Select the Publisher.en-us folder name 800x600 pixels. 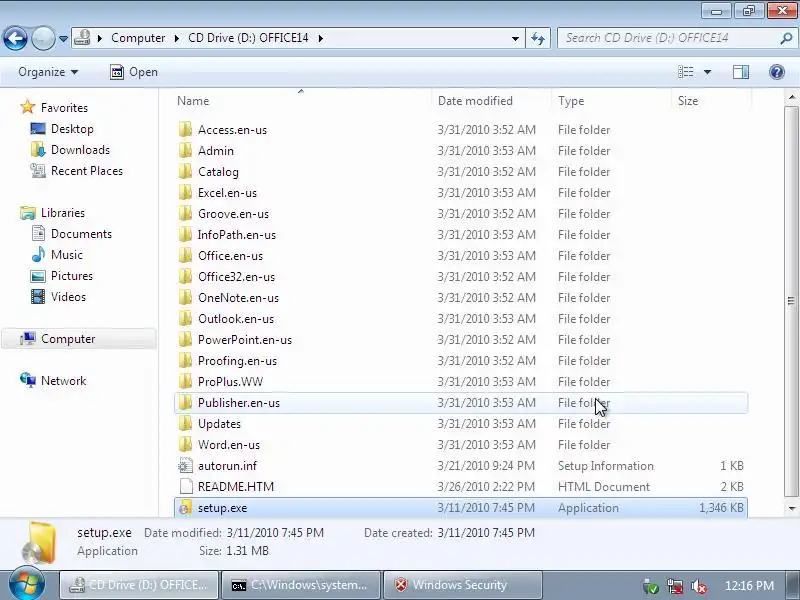coord(239,403)
